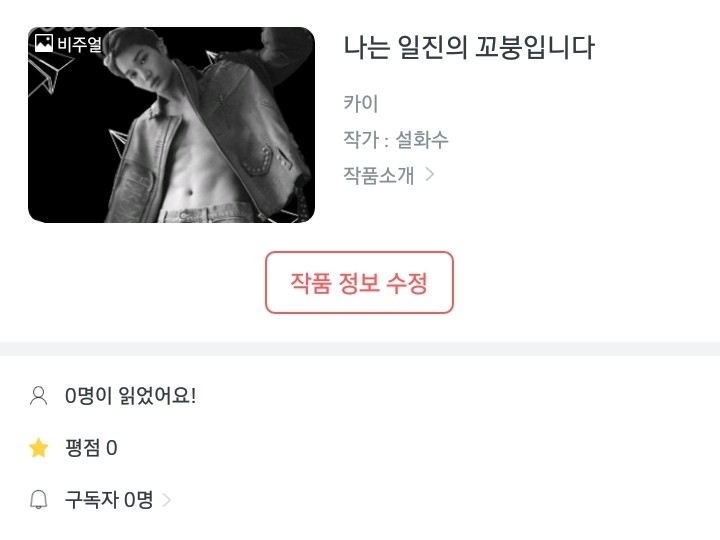Open the 작품소개 work introduction
Viewport: 720px width, 540px height.
pyautogui.click(x=379, y=175)
